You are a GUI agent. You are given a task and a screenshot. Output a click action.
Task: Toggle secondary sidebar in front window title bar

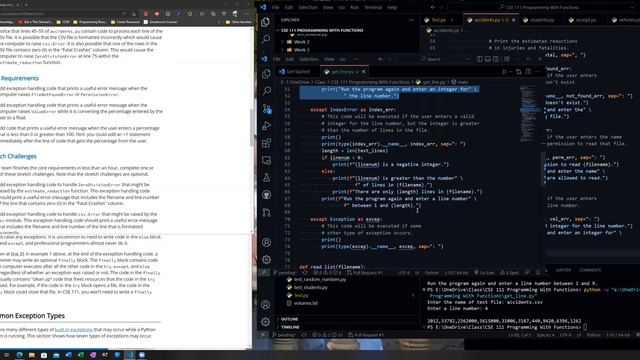point(496,59)
